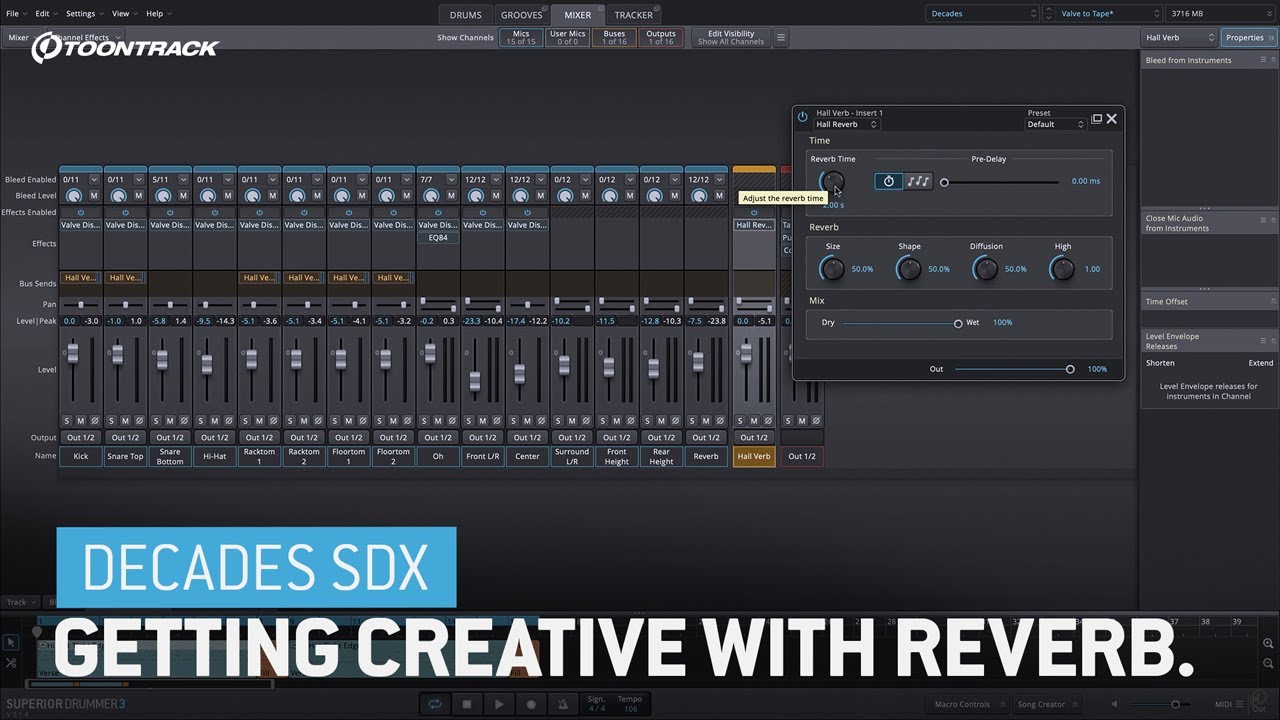Select the Hall Verb channel name field
The height and width of the screenshot is (720, 1280).
click(754, 456)
